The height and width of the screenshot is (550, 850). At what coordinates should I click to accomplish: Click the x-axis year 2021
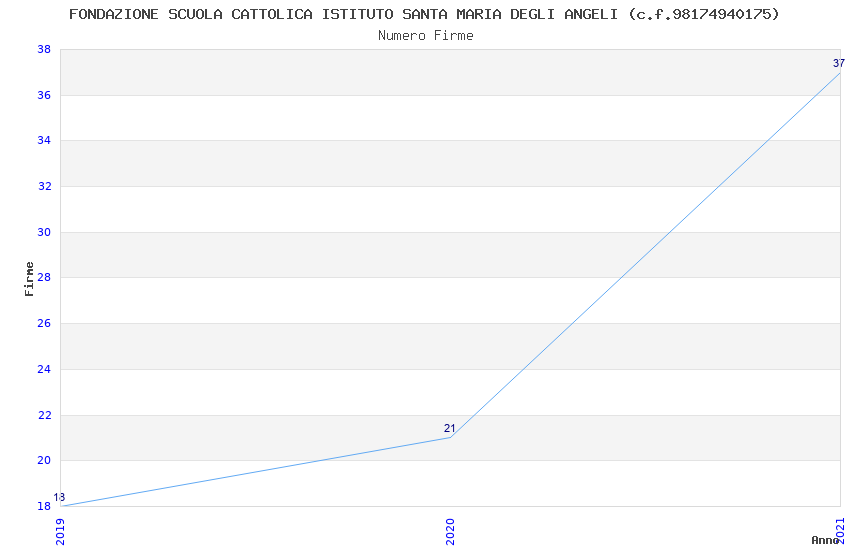tap(840, 531)
